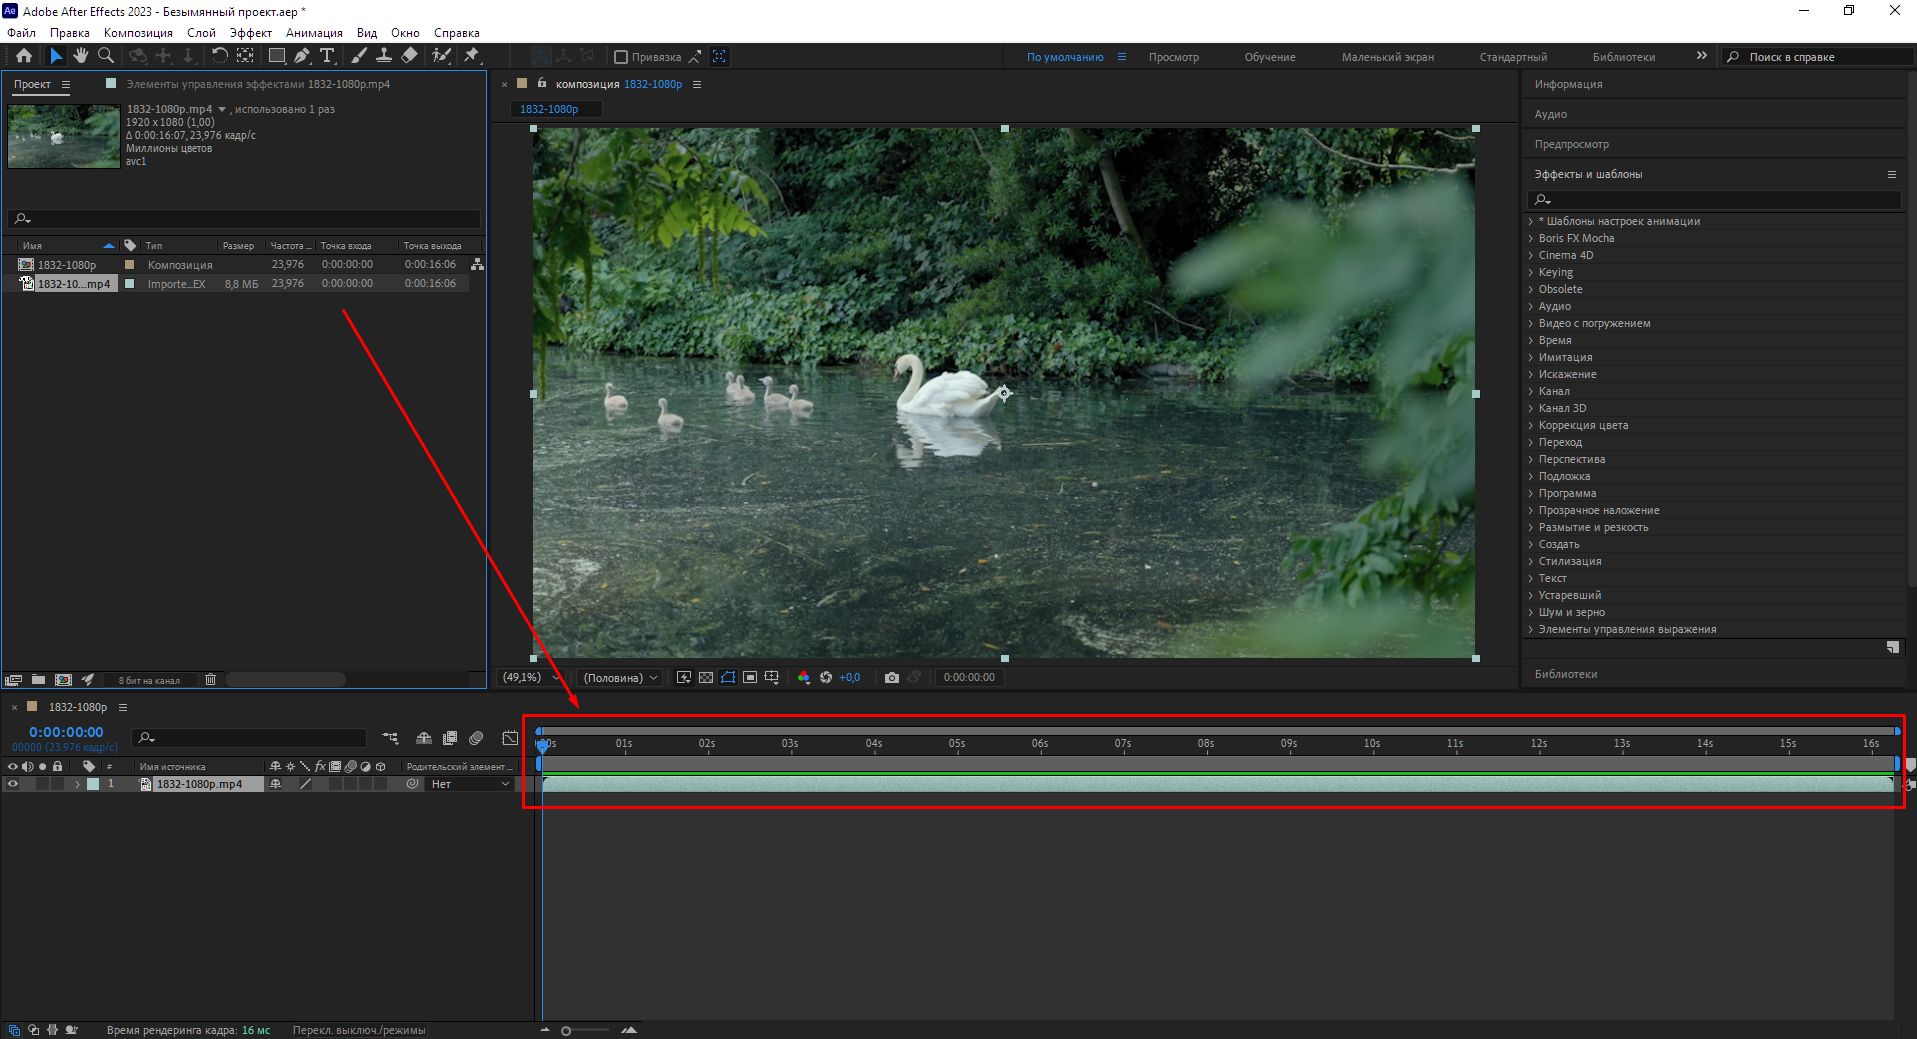The image size is (1917, 1039).
Task: Open the parent Нет dropdown for layer 1
Action: [470, 784]
